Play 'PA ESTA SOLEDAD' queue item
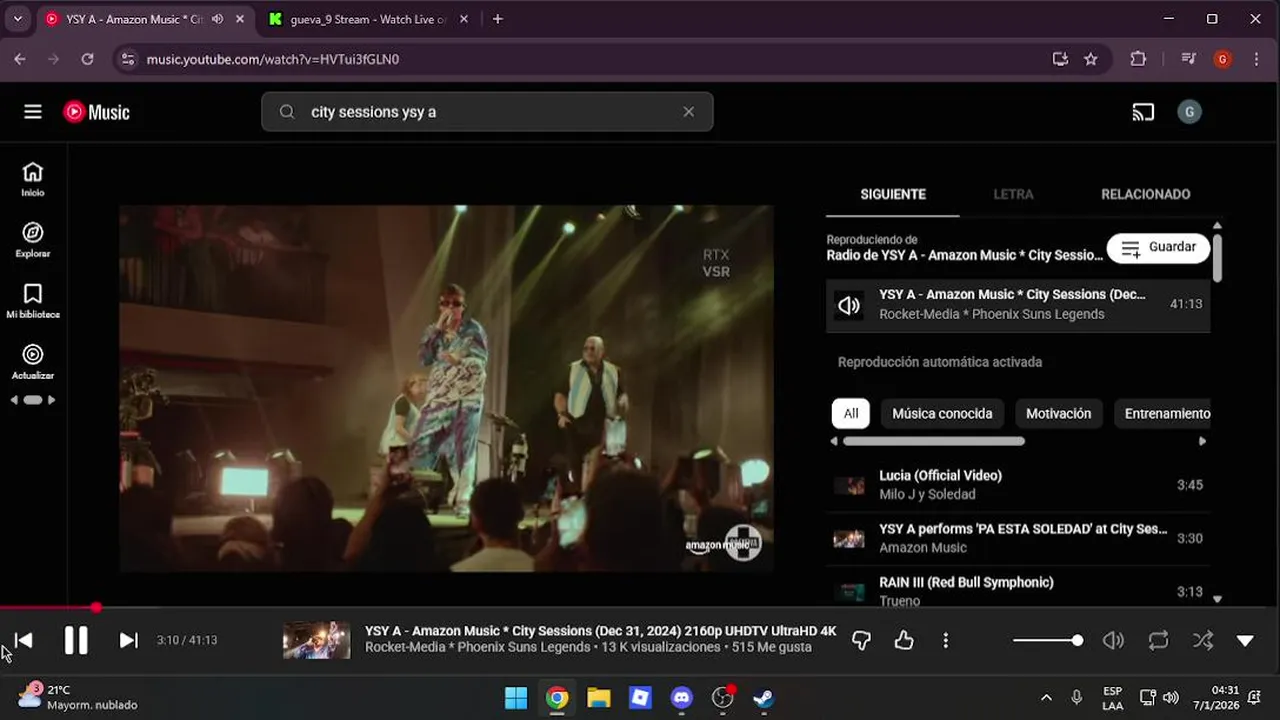This screenshot has width=1280, height=720. (x=1018, y=538)
